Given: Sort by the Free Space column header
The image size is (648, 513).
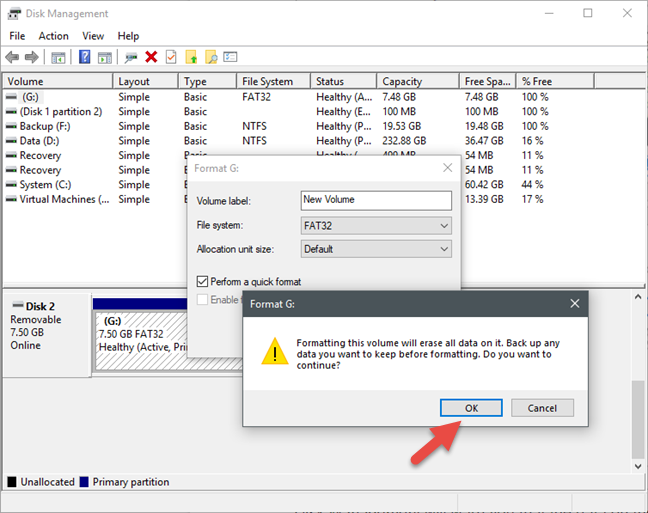Looking at the screenshot, I should coord(488,81).
